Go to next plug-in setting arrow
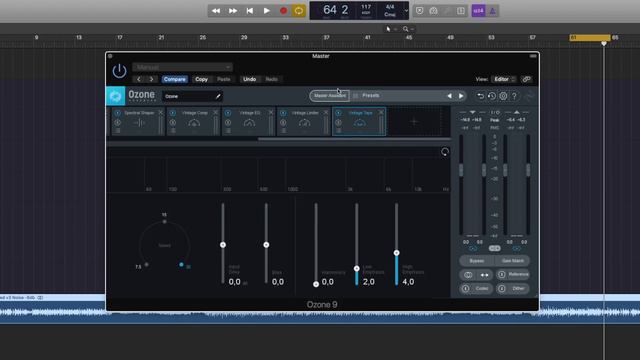The height and width of the screenshot is (360, 640). (x=151, y=79)
